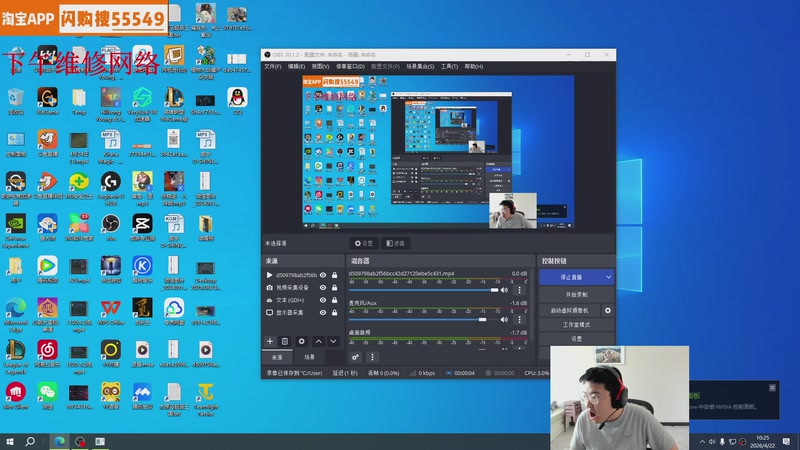Open the 帮助(H) menu in OBS

[473, 66]
